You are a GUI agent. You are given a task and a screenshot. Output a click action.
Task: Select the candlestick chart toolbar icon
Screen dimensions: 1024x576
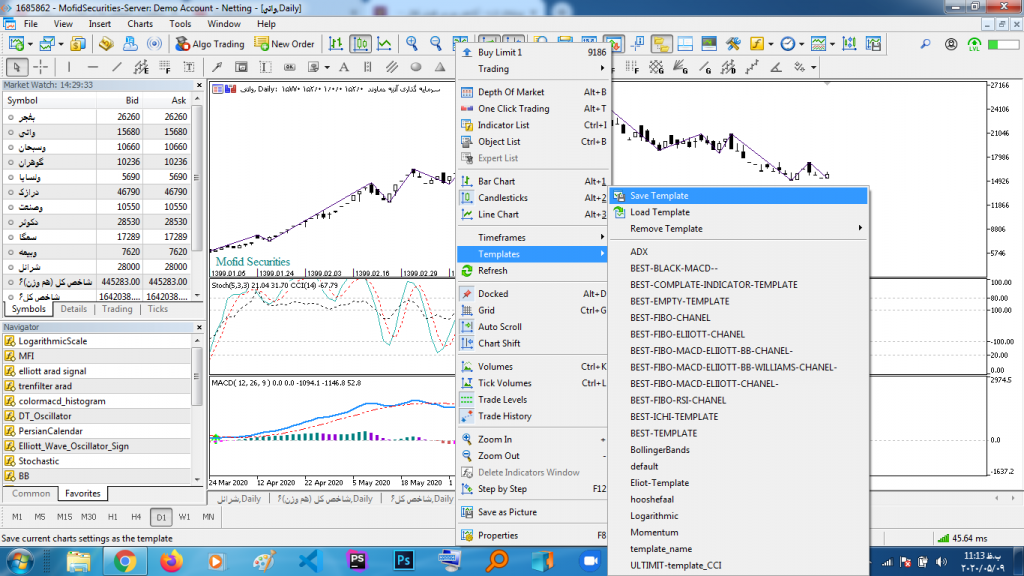(360, 44)
